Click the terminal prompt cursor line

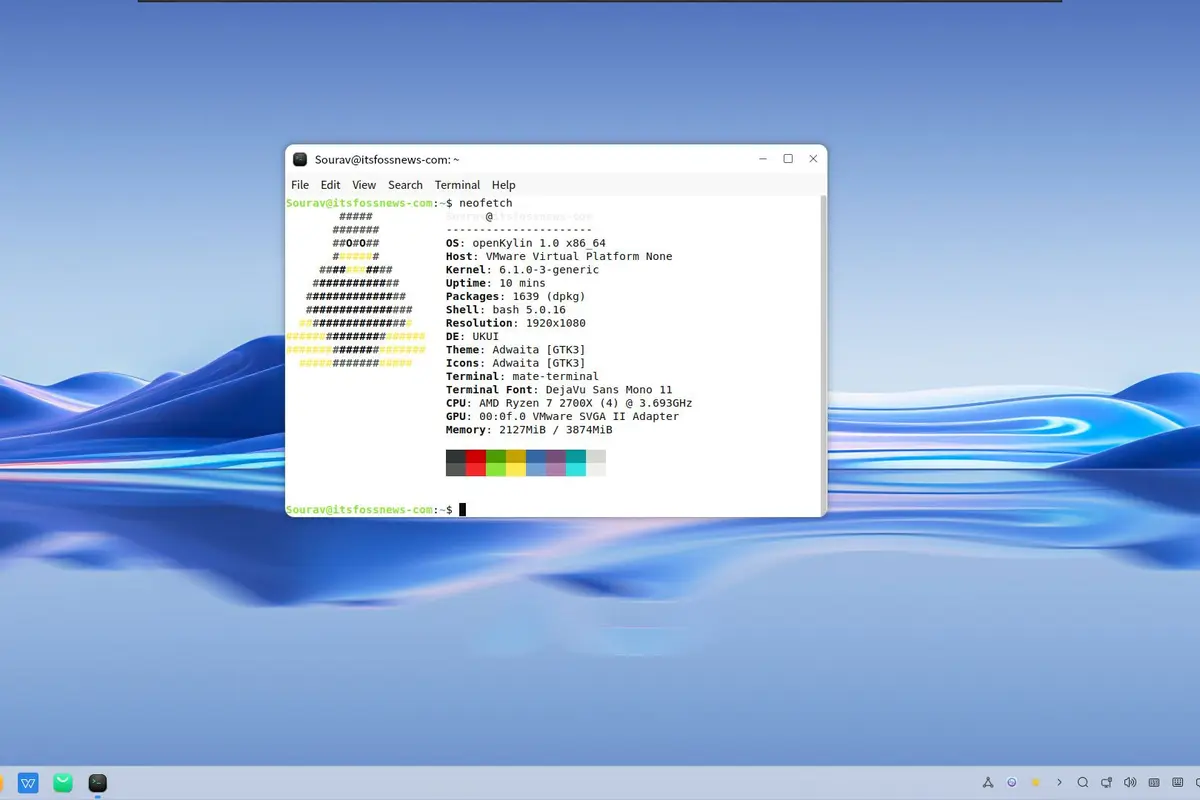(x=552, y=510)
